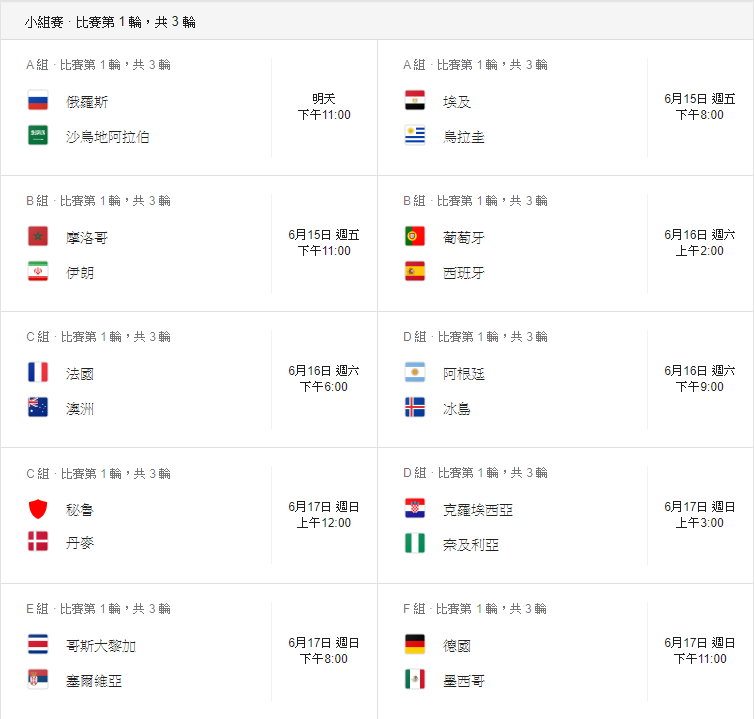Viewport: 754px width, 719px height.
Task: Click the Saudi Arabia flag icon
Action: pos(38,135)
